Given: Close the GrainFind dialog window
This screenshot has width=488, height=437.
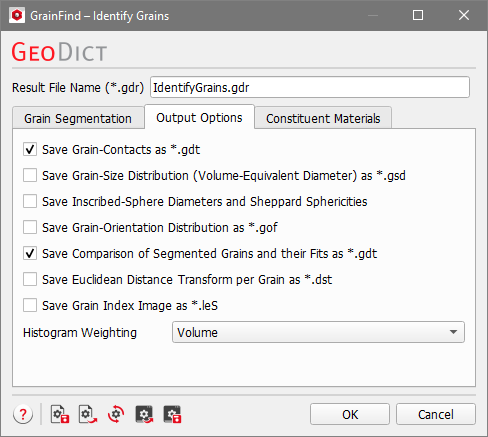Looking at the screenshot, I should 464,15.
